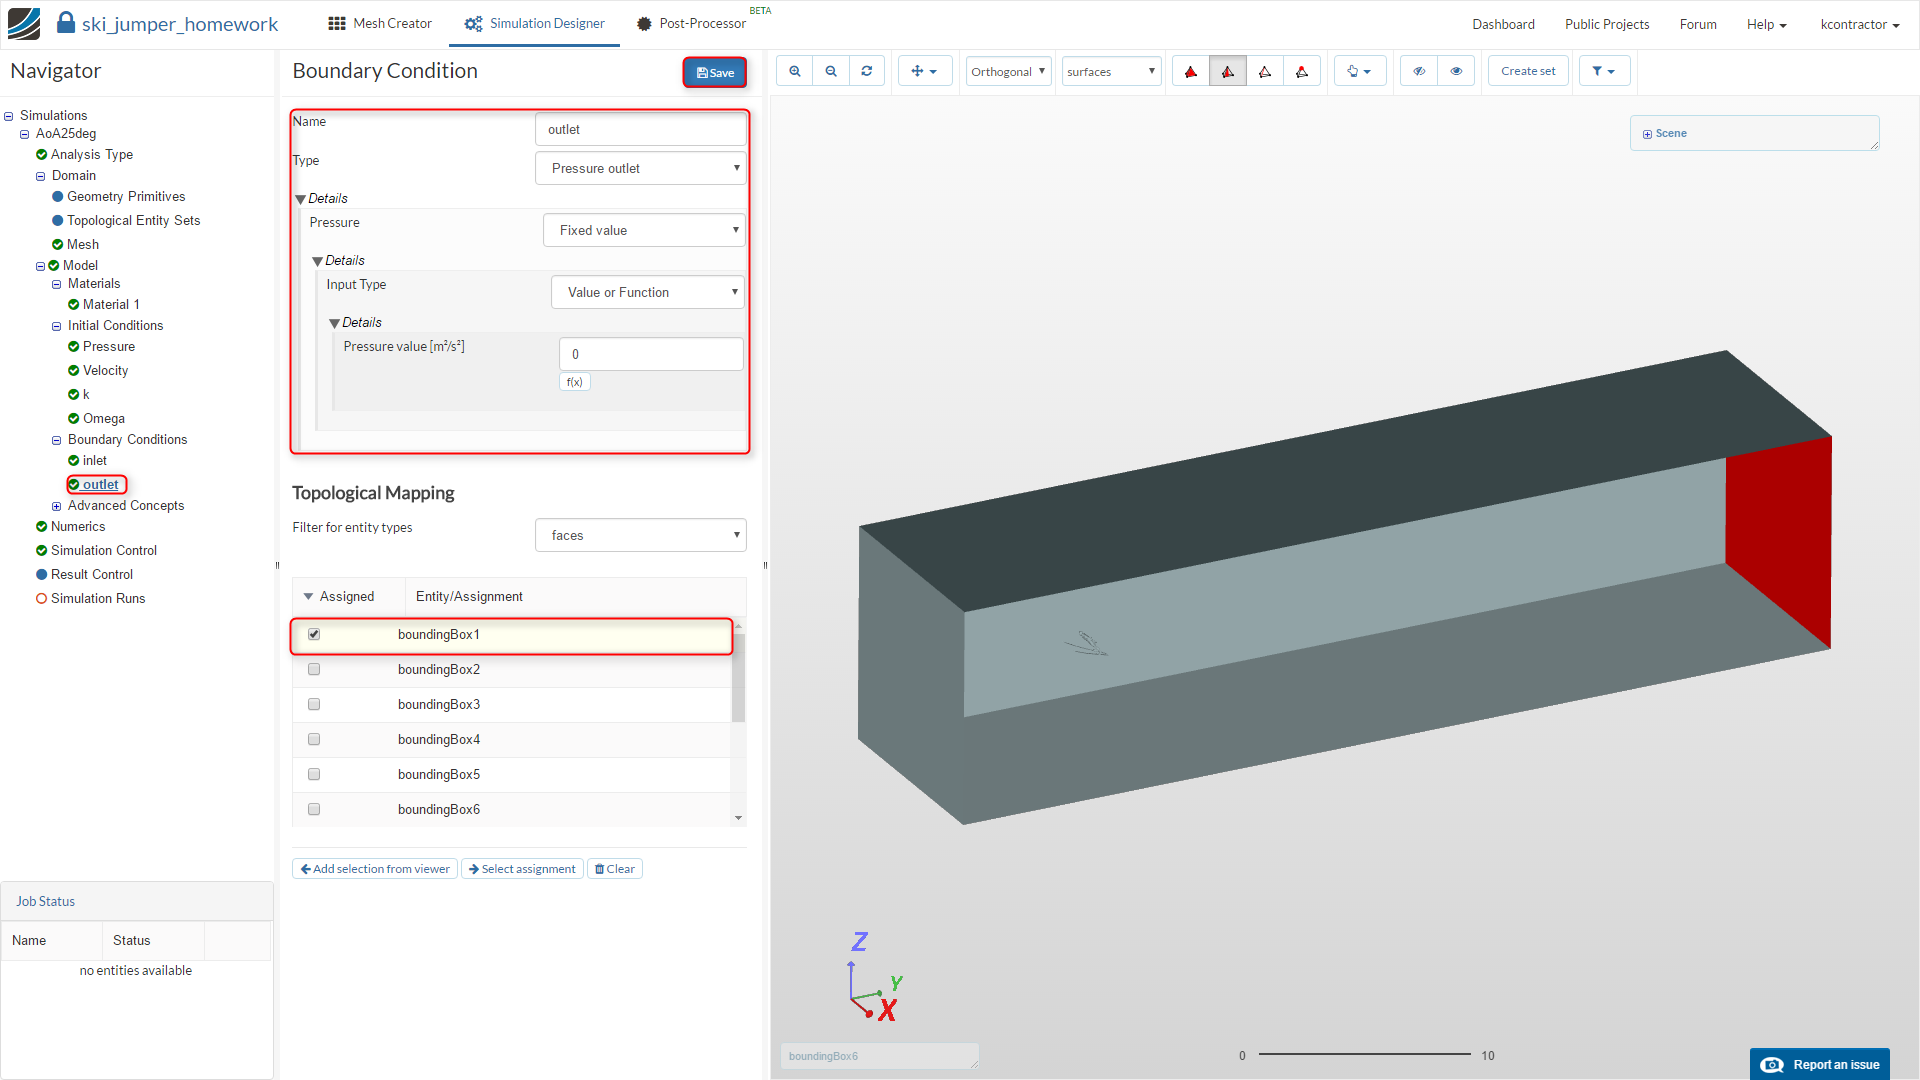Click the Pressure value input field

tap(651, 354)
